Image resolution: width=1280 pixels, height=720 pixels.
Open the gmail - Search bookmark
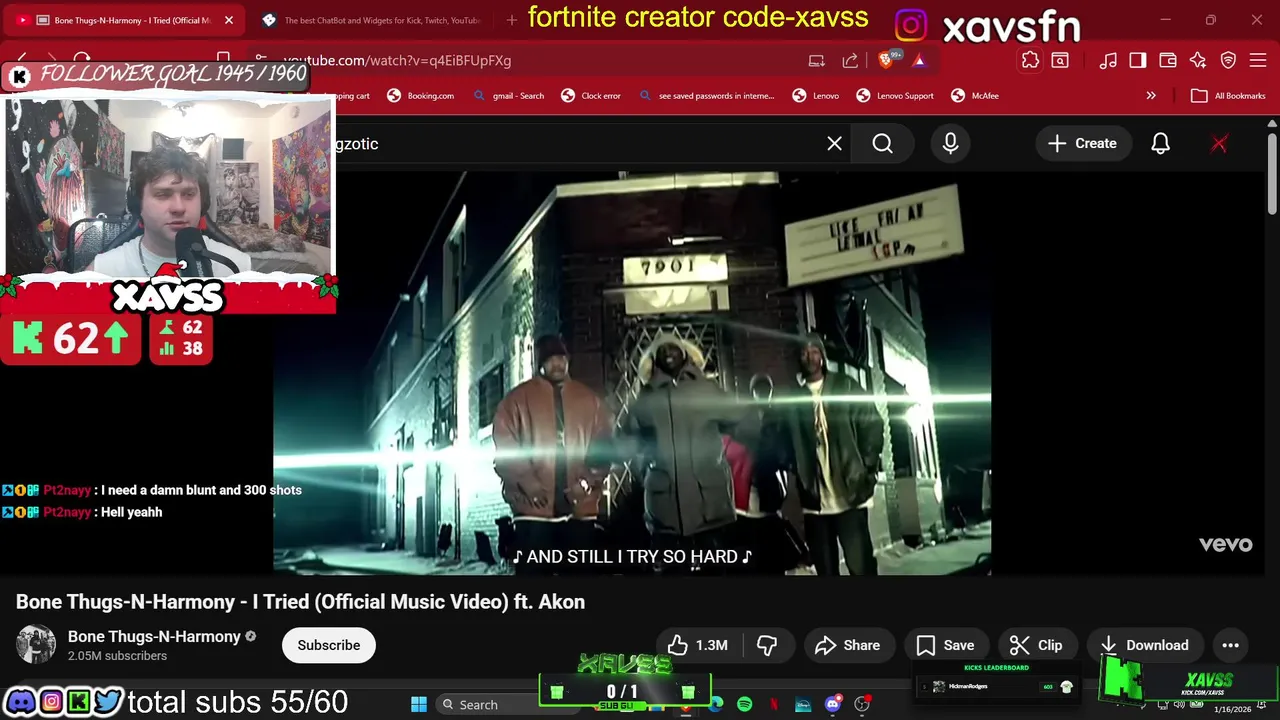tap(509, 96)
